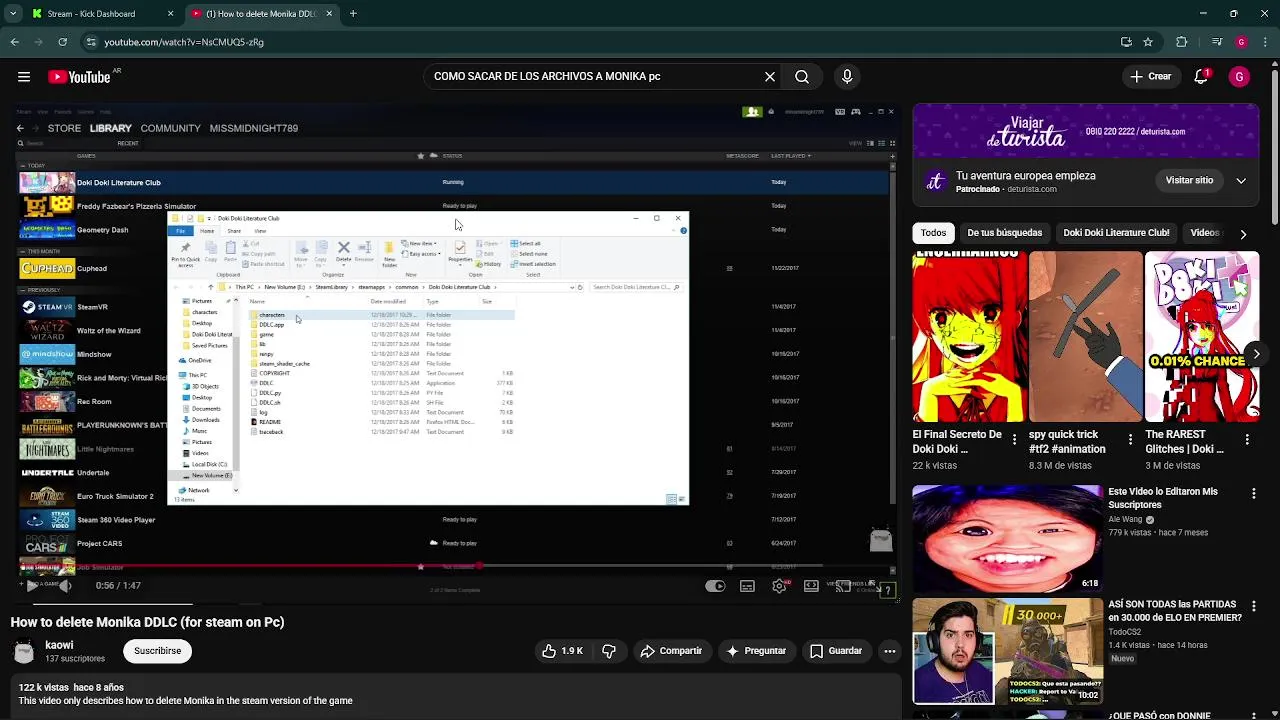Open the player settings gear

779,586
